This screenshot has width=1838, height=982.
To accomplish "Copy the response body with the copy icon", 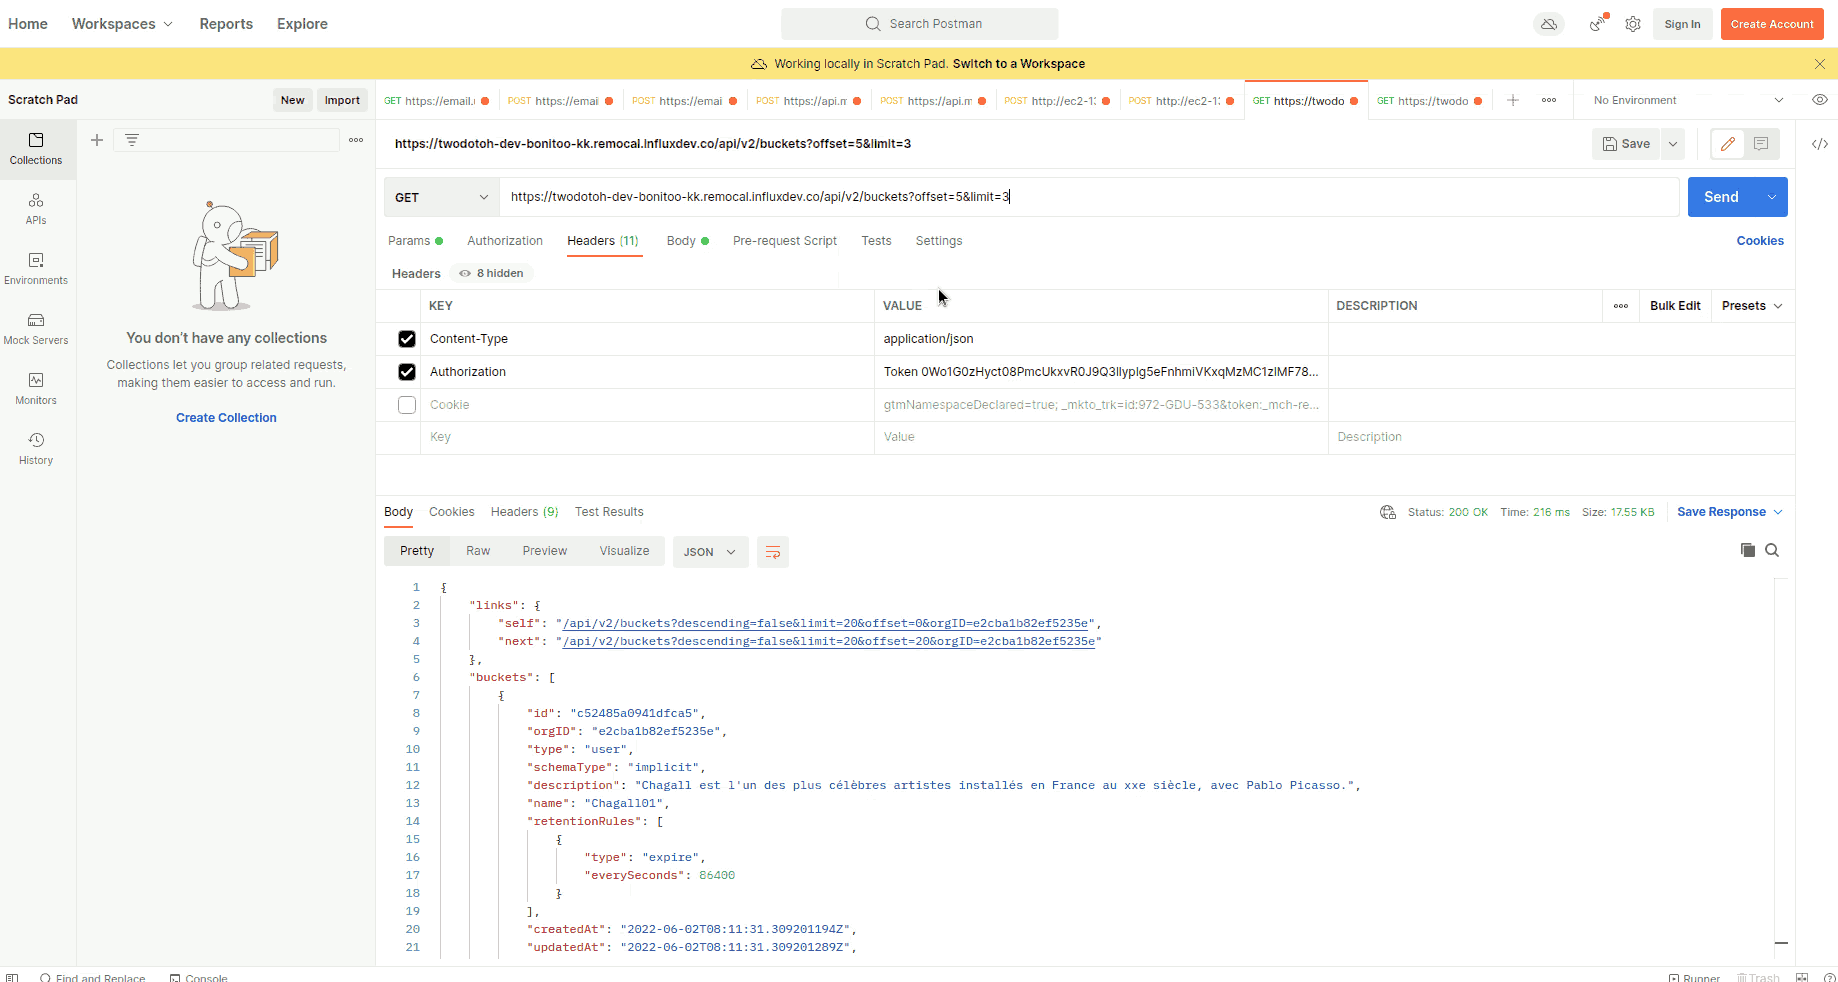I will tap(1748, 550).
